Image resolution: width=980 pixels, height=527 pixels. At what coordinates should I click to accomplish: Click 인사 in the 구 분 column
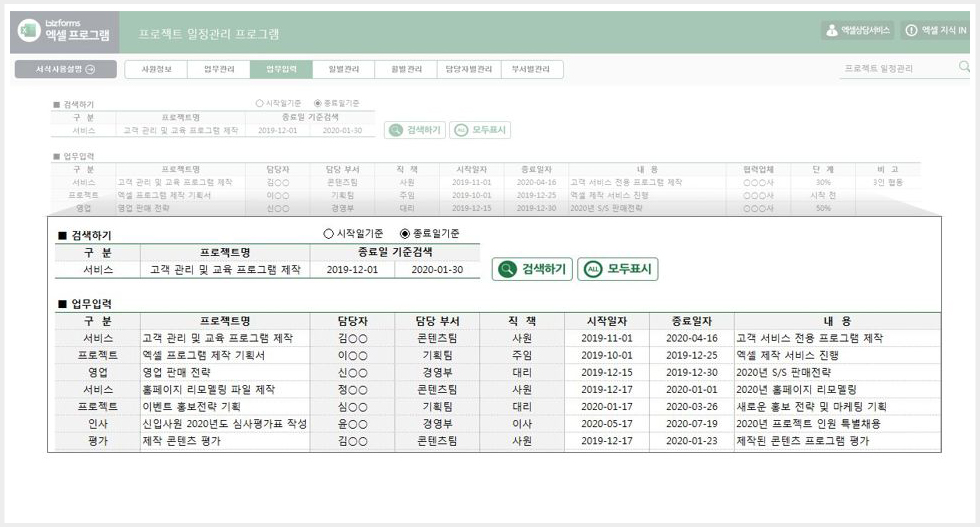point(98,424)
